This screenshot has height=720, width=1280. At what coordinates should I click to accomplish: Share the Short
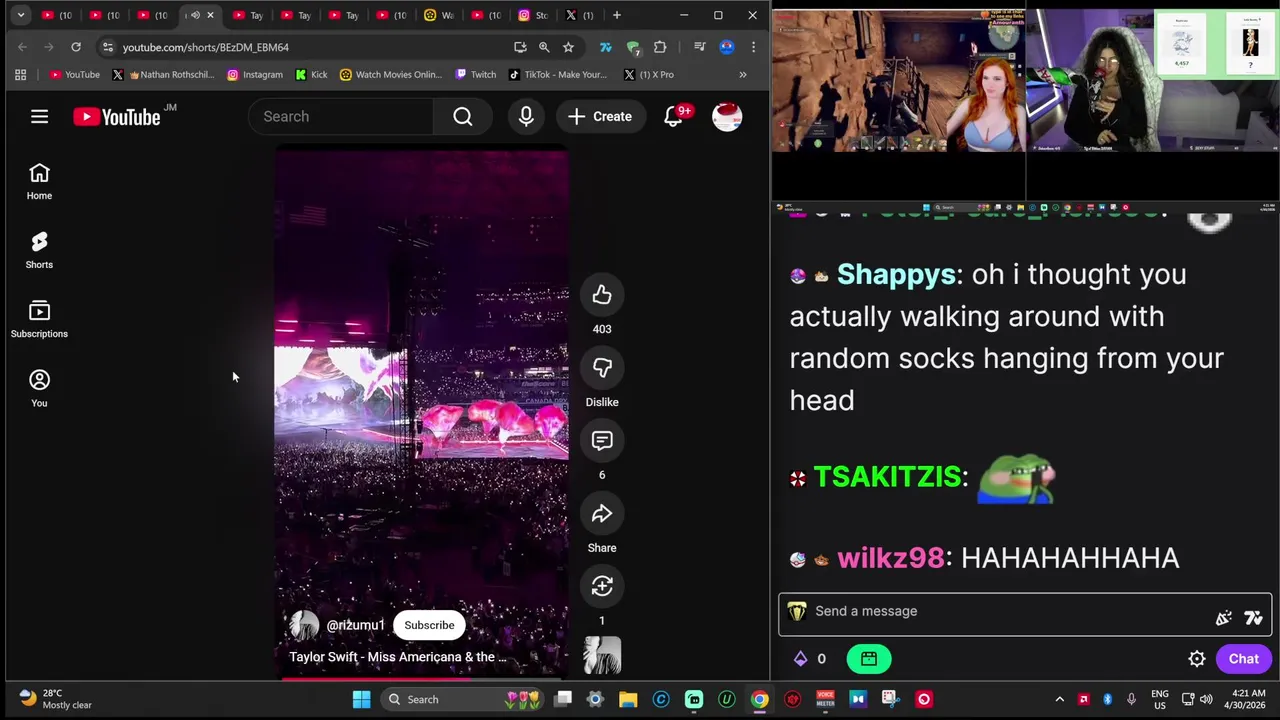[602, 514]
